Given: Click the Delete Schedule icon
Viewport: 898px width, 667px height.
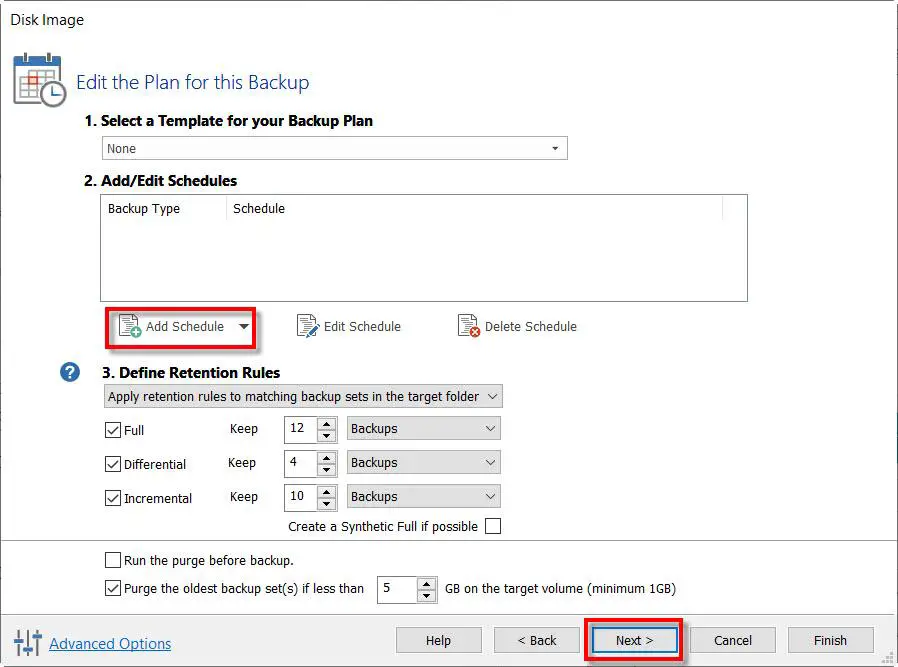Looking at the screenshot, I should [468, 326].
